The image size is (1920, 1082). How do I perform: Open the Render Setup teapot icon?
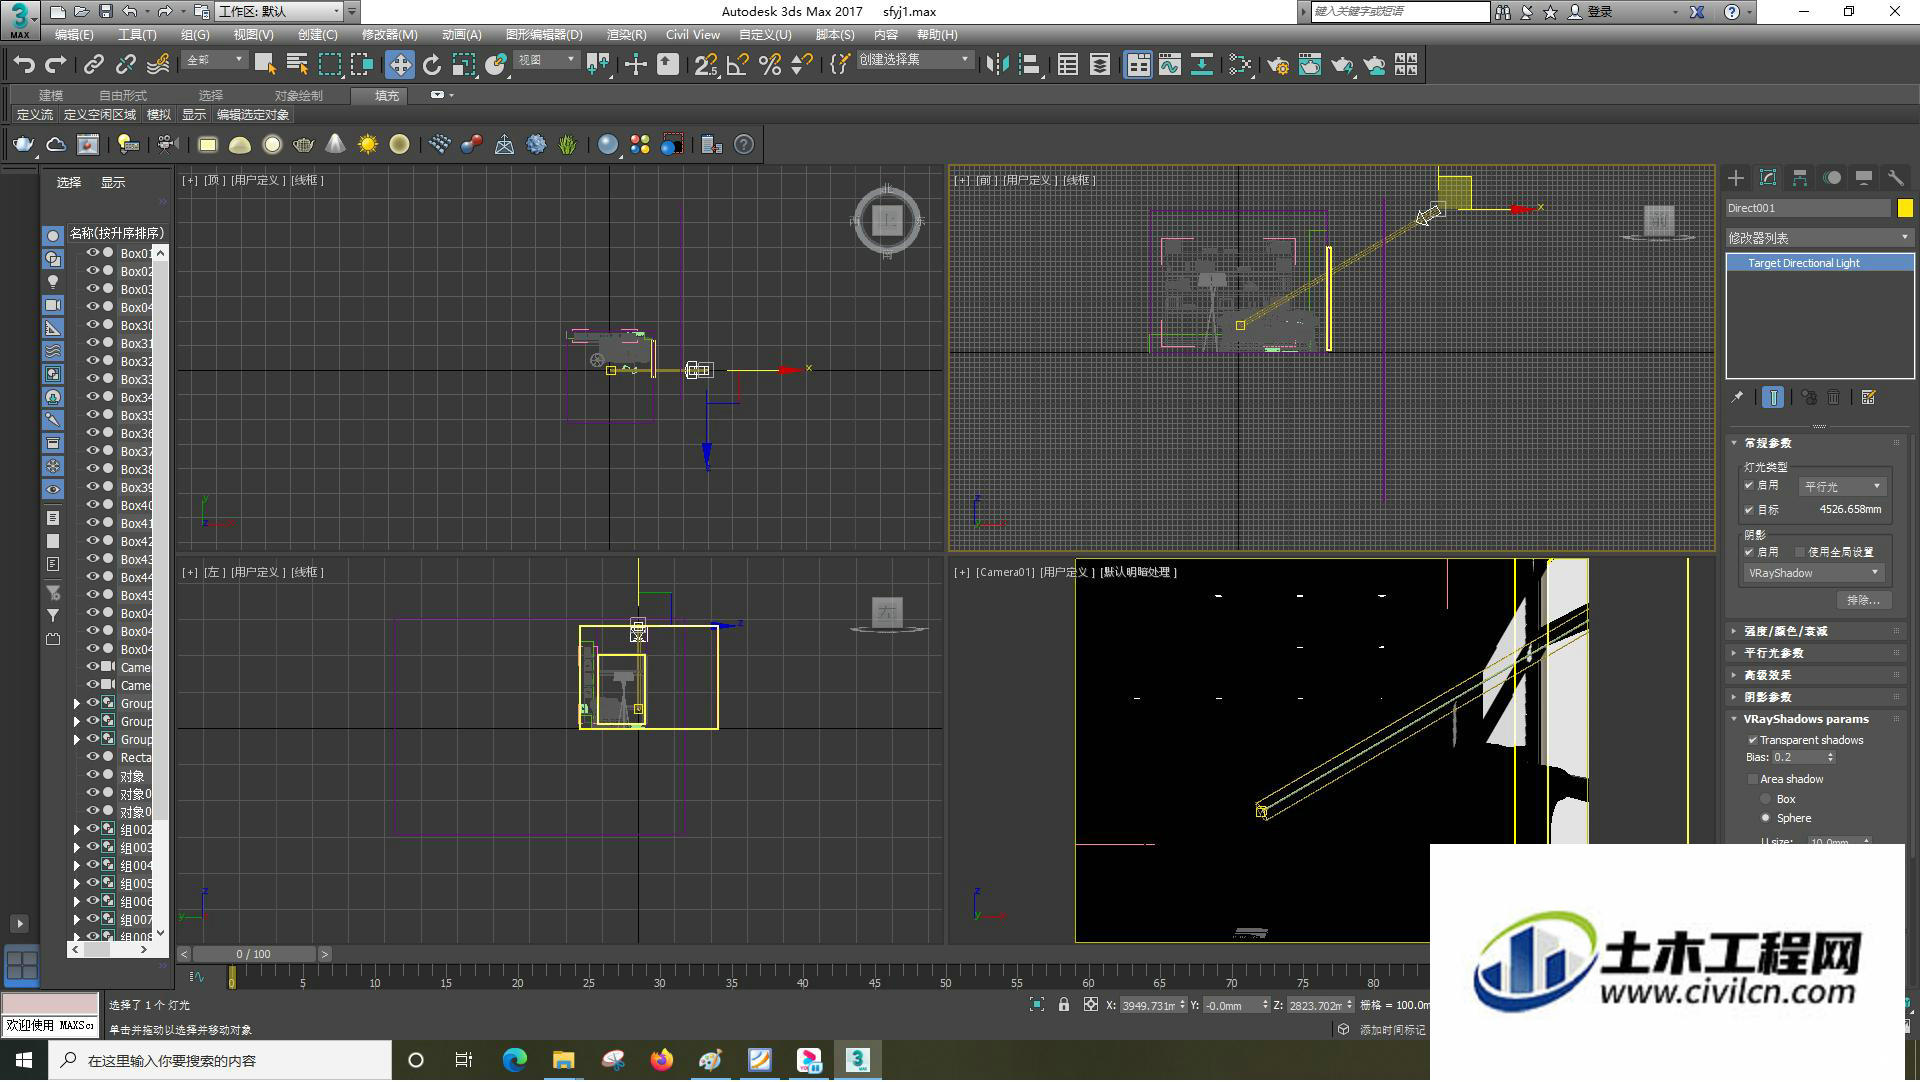pyautogui.click(x=1278, y=65)
